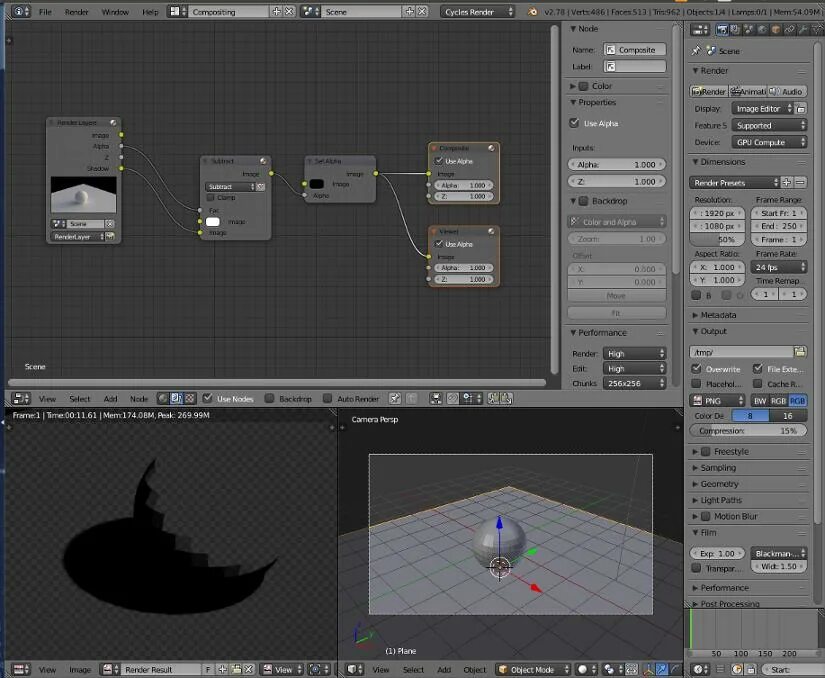The width and height of the screenshot is (825, 678).
Task: Enable the Placeholders checkbox
Action: (x=696, y=383)
